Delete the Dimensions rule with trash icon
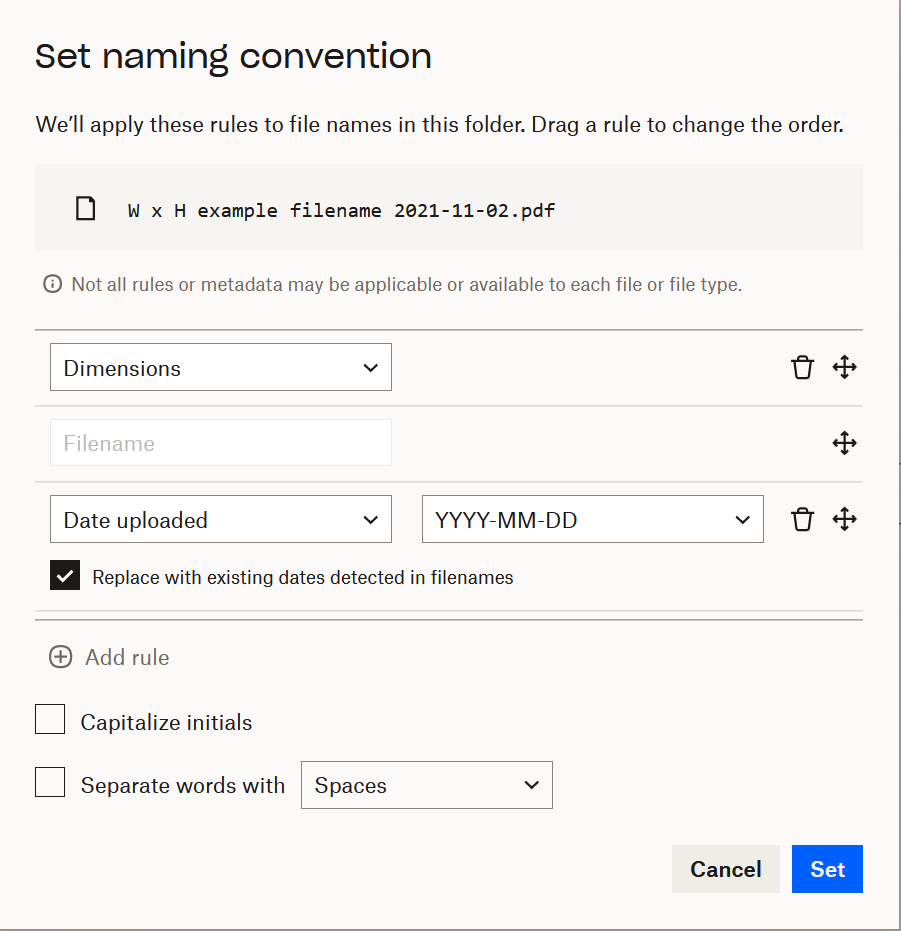This screenshot has width=901, height=931. coord(802,368)
